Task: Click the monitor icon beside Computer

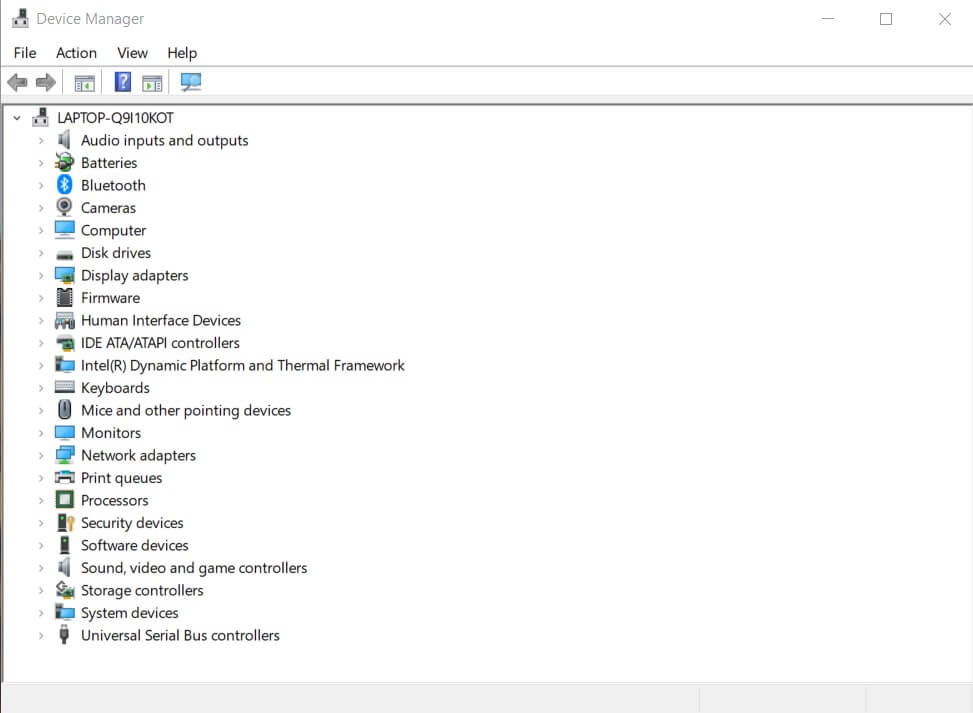Action: pyautogui.click(x=65, y=230)
